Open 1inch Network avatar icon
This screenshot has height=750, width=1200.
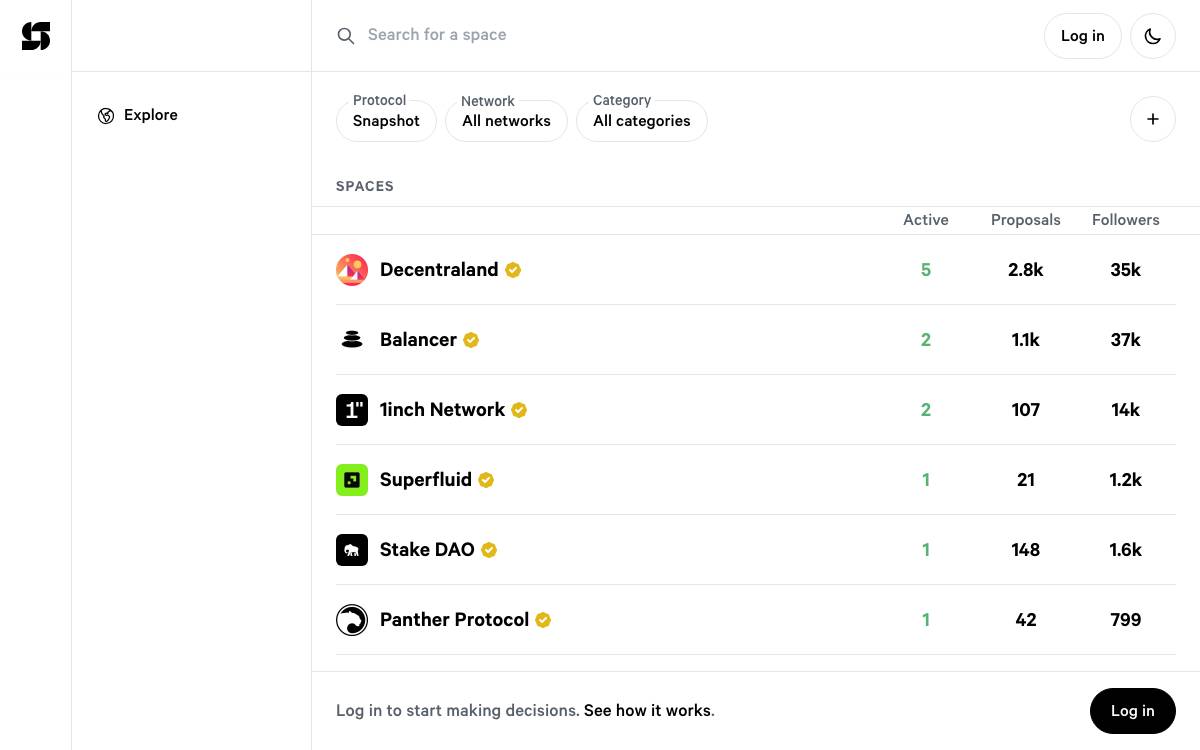coord(352,410)
